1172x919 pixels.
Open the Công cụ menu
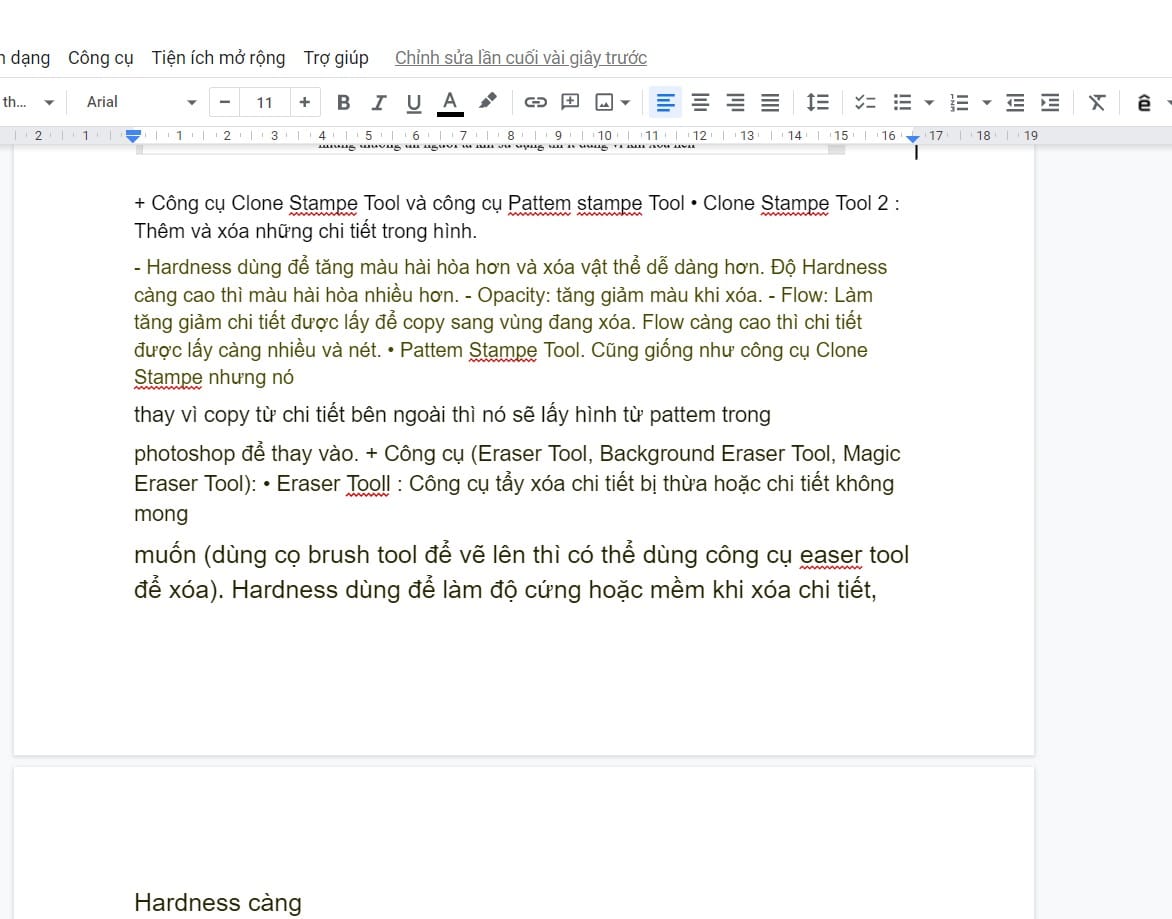tap(101, 58)
